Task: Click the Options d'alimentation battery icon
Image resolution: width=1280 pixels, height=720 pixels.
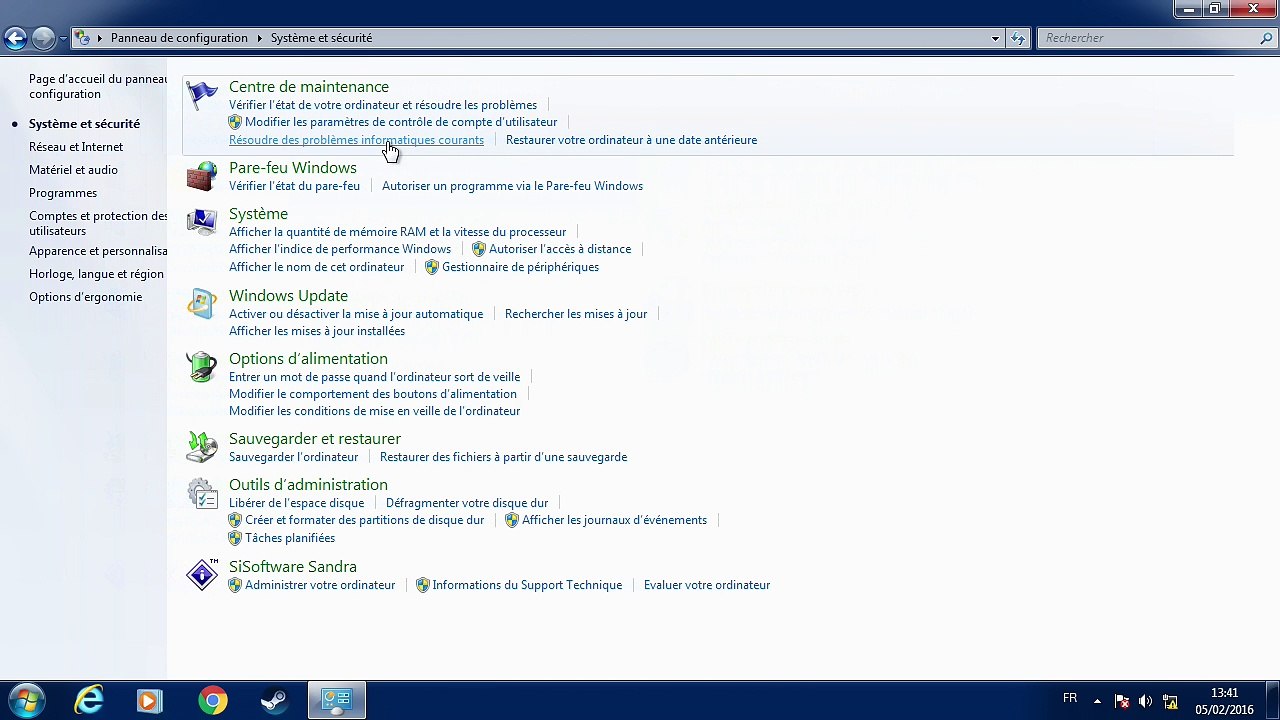Action: pos(202,367)
